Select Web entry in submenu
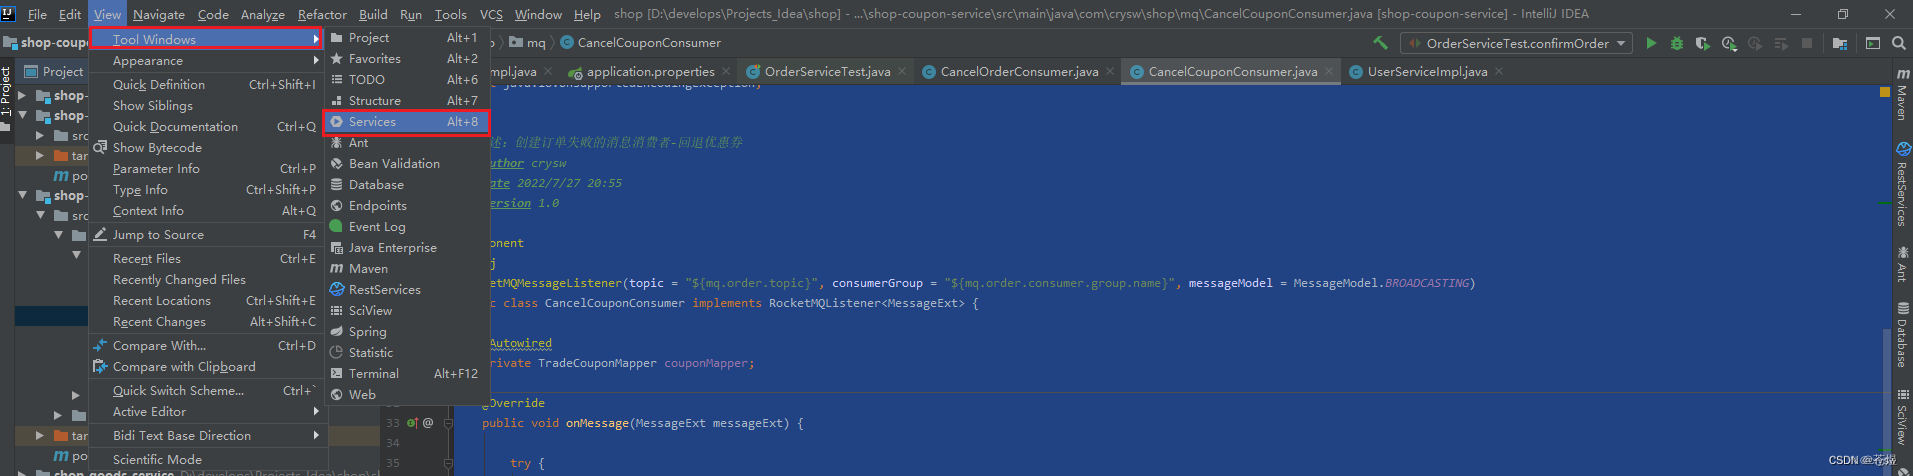 coord(406,395)
